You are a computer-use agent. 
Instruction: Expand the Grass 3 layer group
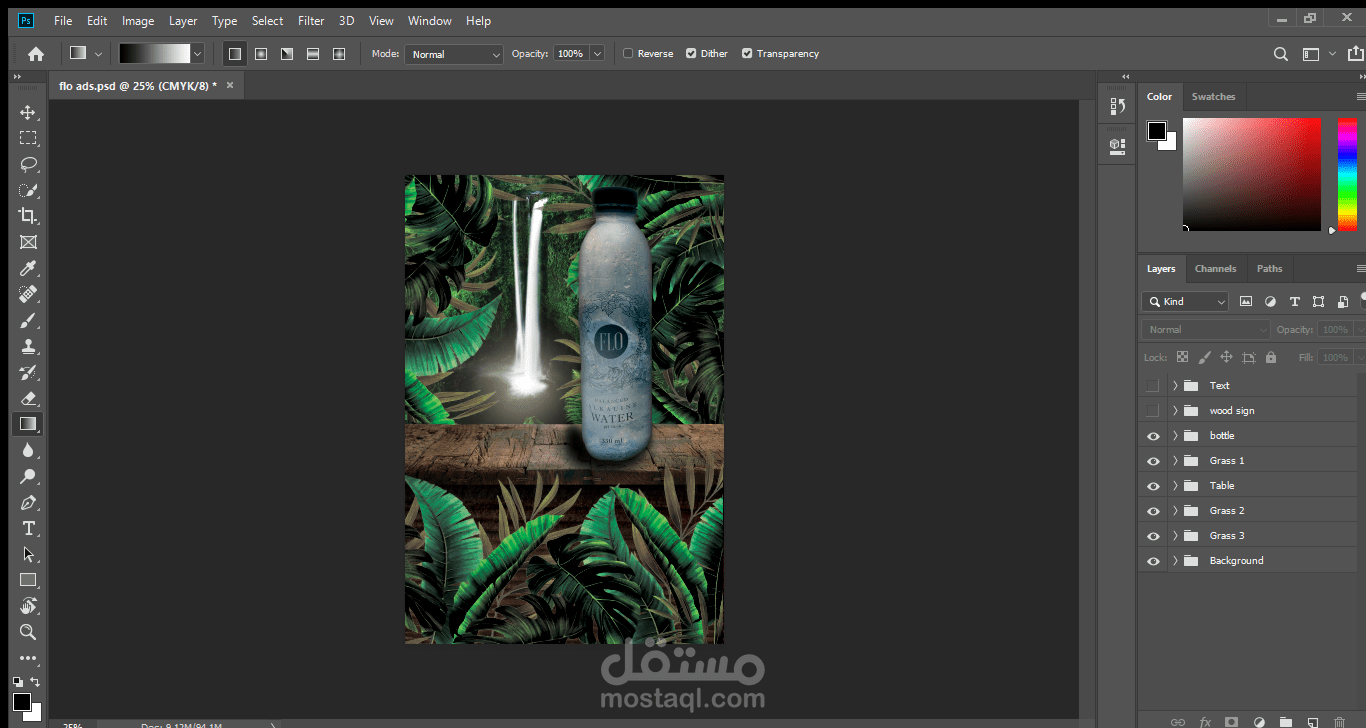click(x=1175, y=536)
